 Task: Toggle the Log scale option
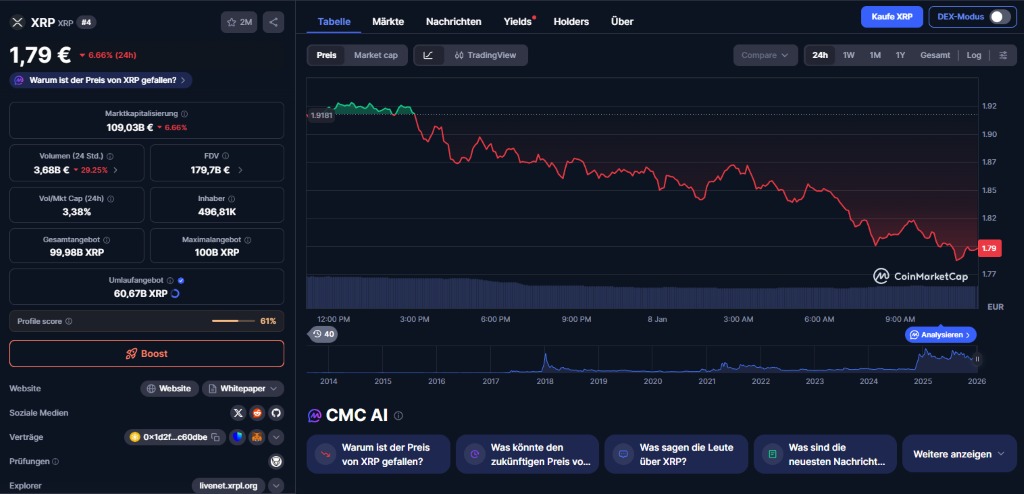pyautogui.click(x=973, y=55)
